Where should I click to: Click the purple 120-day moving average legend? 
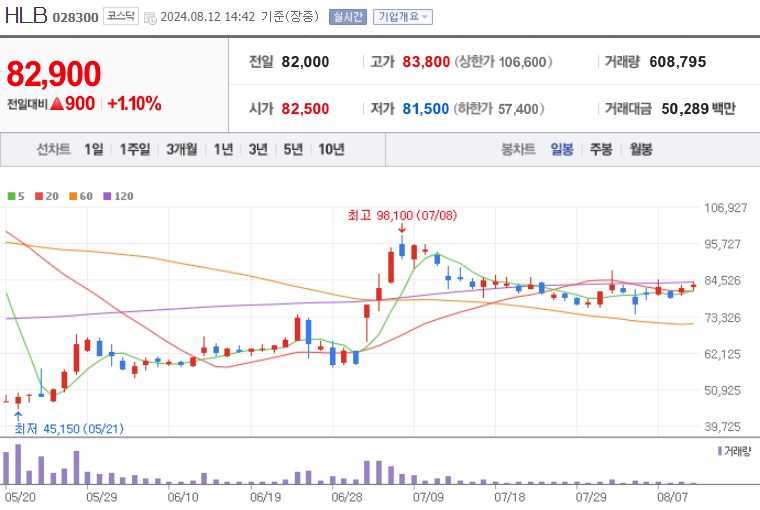tap(119, 196)
